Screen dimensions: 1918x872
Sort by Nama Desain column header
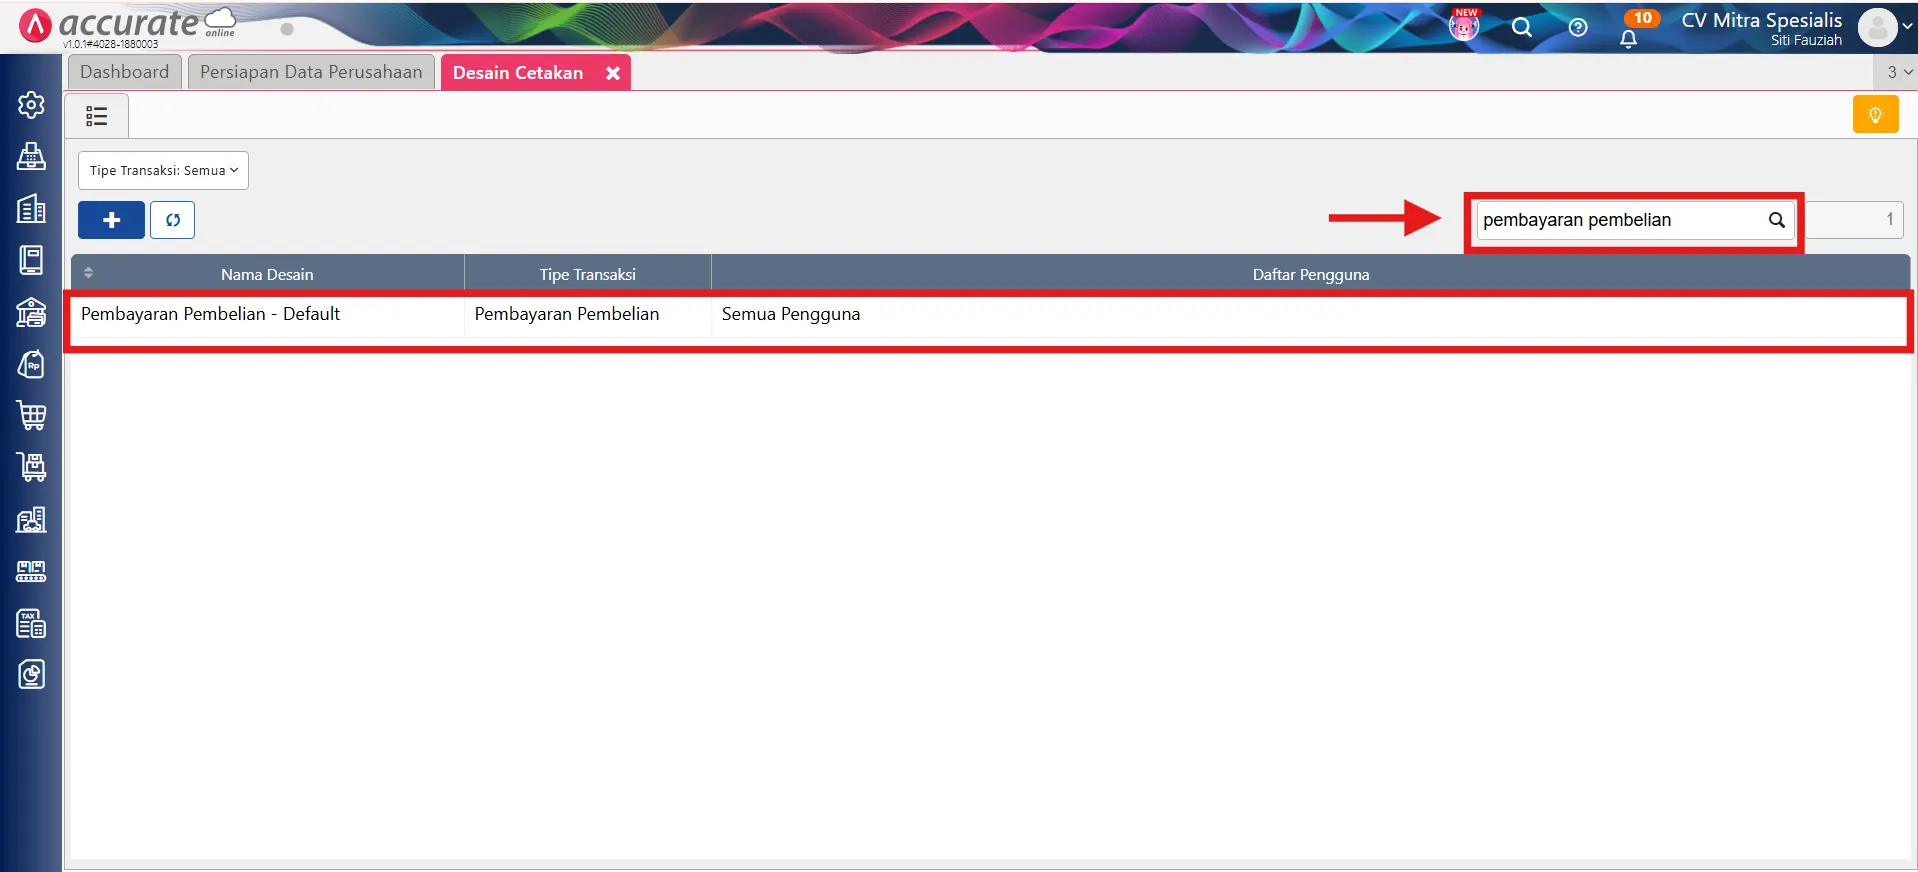pos(267,274)
